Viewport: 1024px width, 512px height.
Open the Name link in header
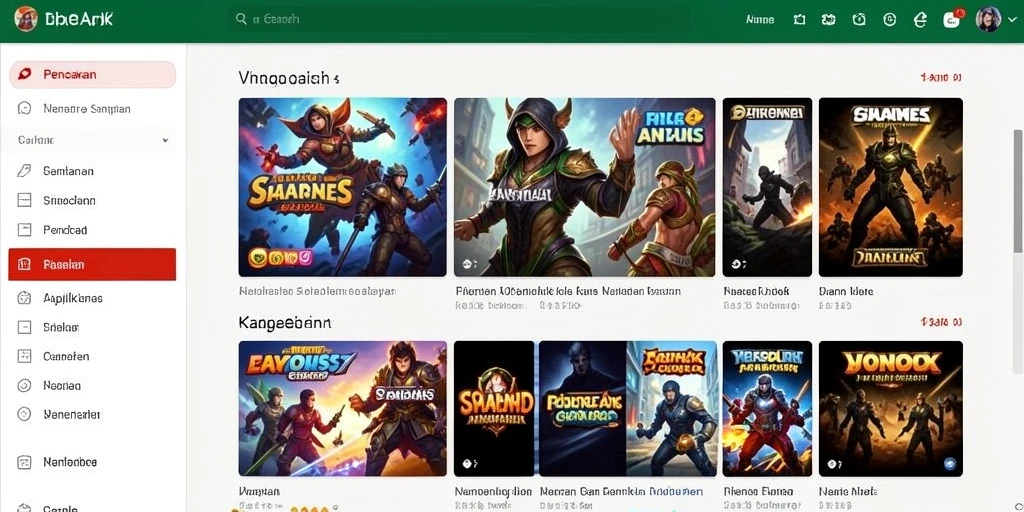pos(760,20)
